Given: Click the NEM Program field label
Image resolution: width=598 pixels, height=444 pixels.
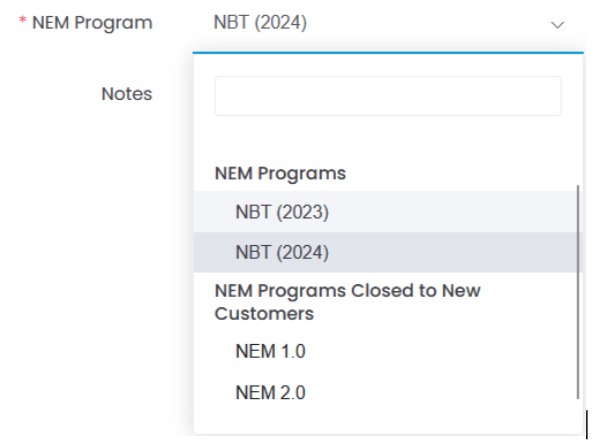Looking at the screenshot, I should click(x=92, y=23).
